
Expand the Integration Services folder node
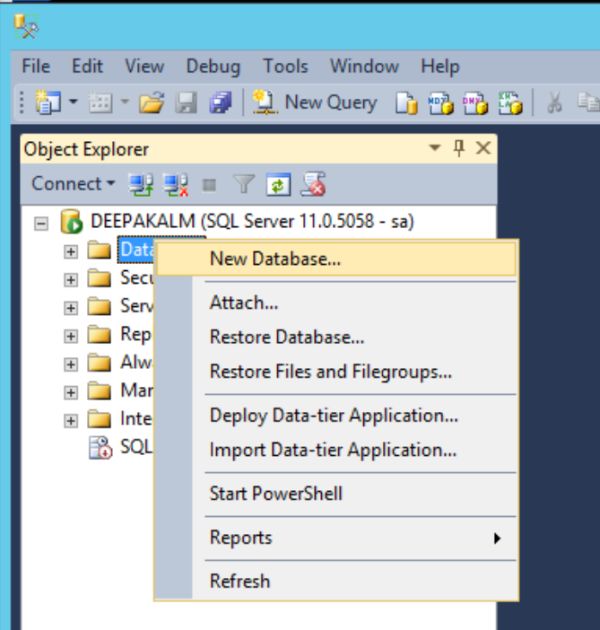71,420
